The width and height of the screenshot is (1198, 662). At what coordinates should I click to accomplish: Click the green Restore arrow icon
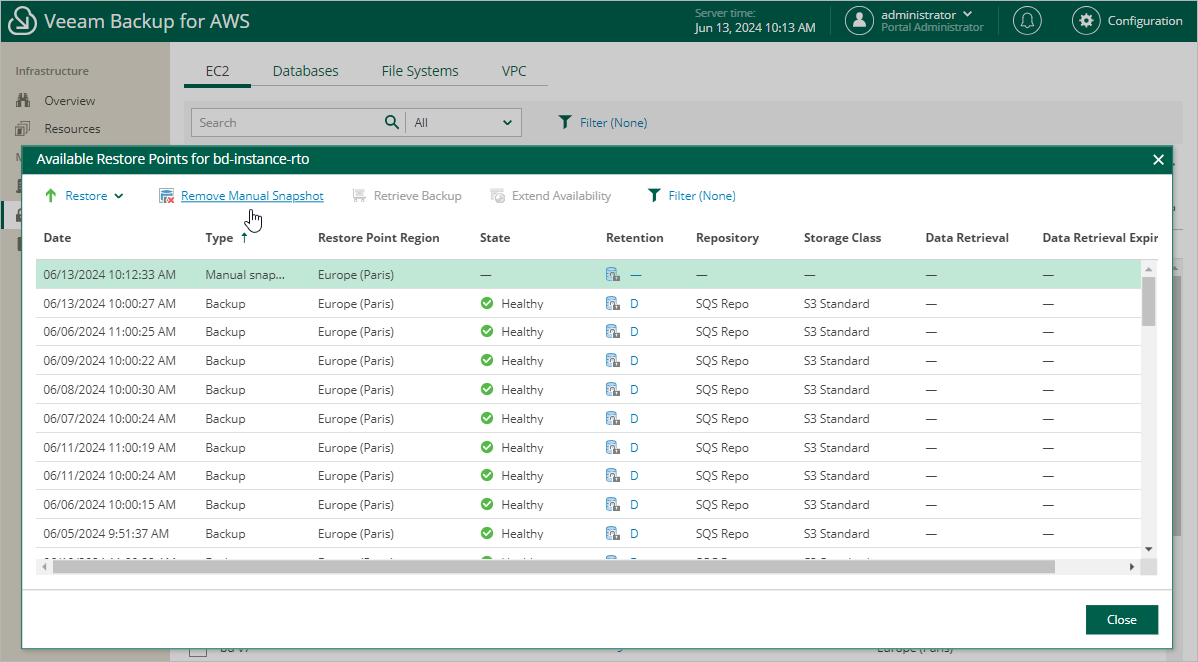tap(50, 196)
